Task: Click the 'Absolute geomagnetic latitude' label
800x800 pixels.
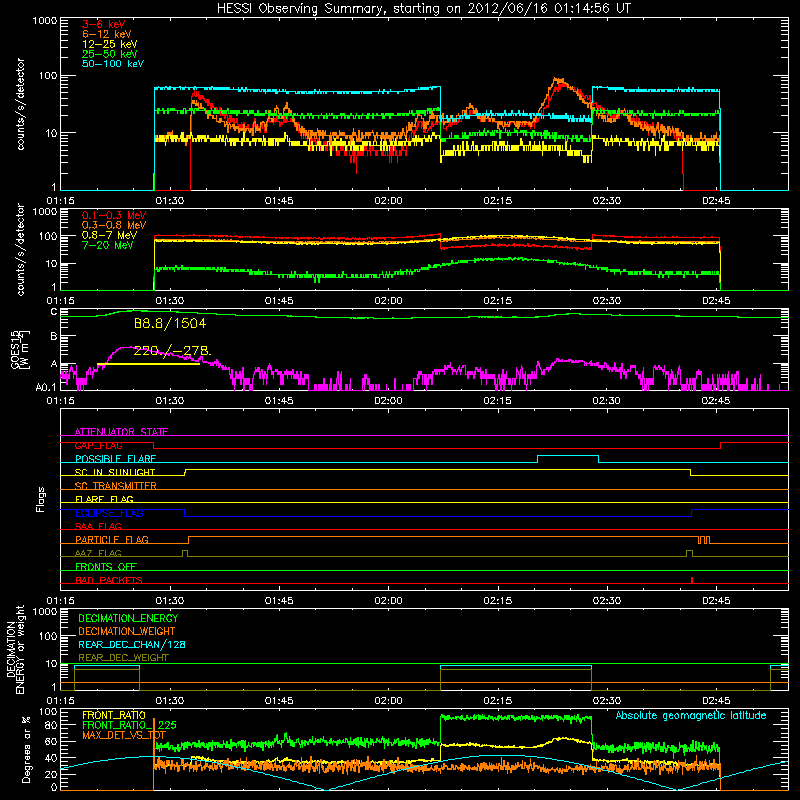Action: 691,716
